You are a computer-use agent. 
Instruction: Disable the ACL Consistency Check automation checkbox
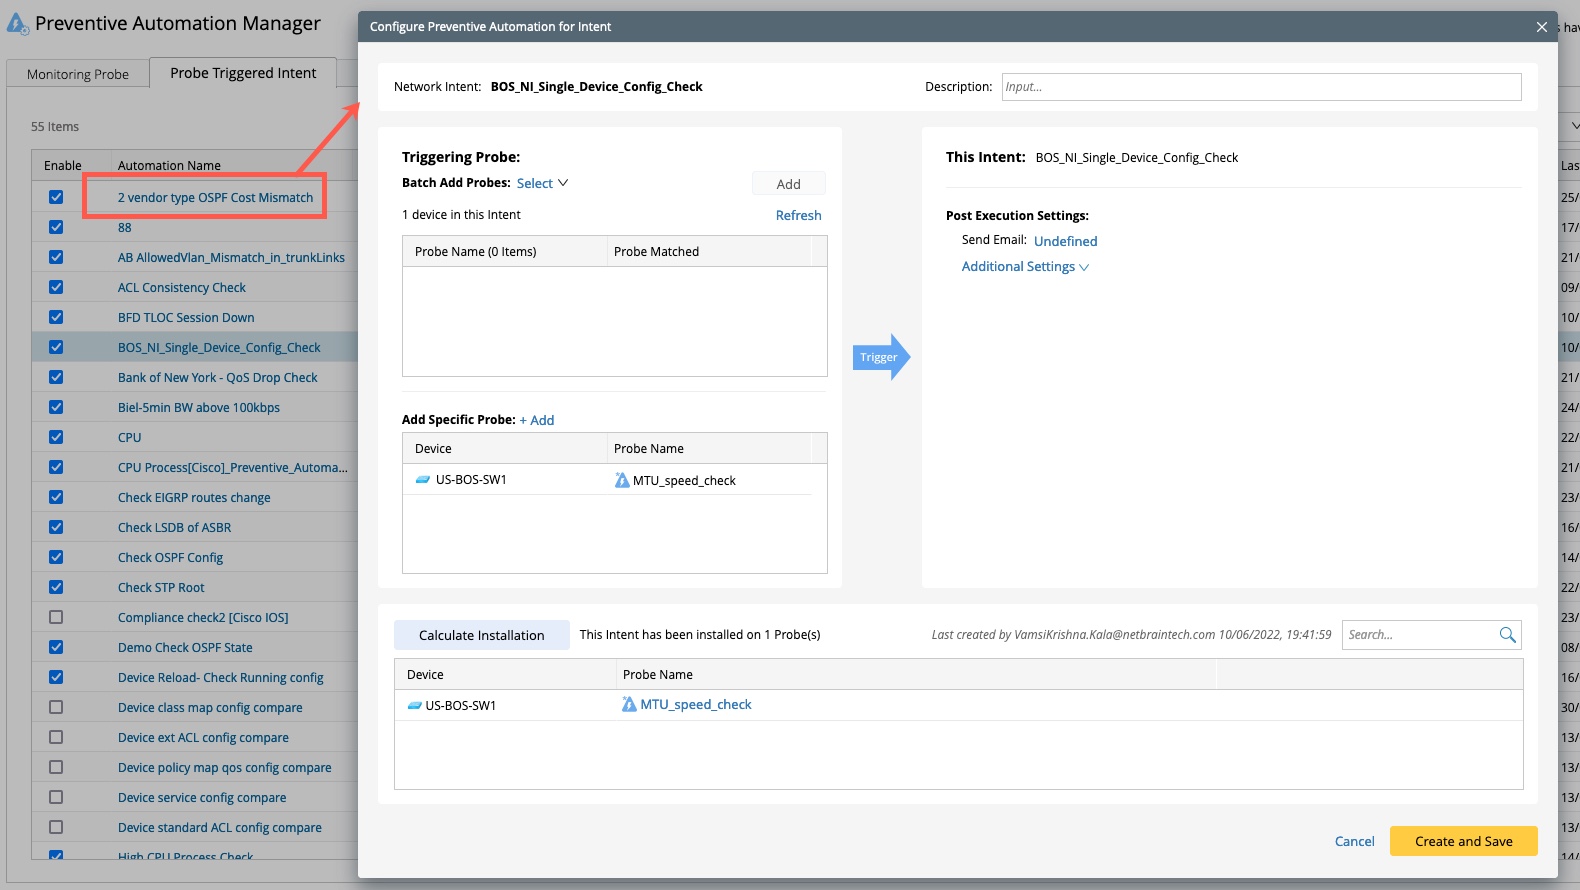click(56, 287)
